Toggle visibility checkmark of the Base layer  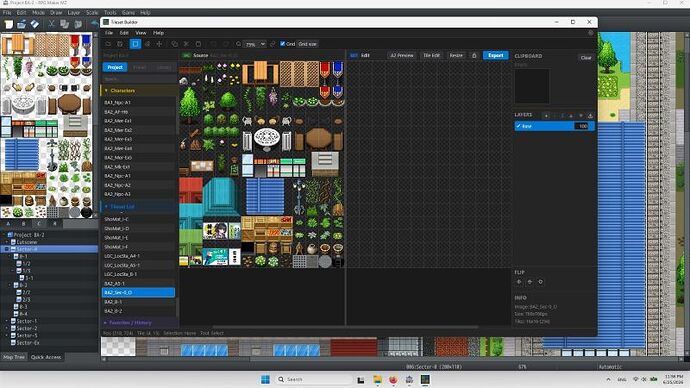click(518, 126)
